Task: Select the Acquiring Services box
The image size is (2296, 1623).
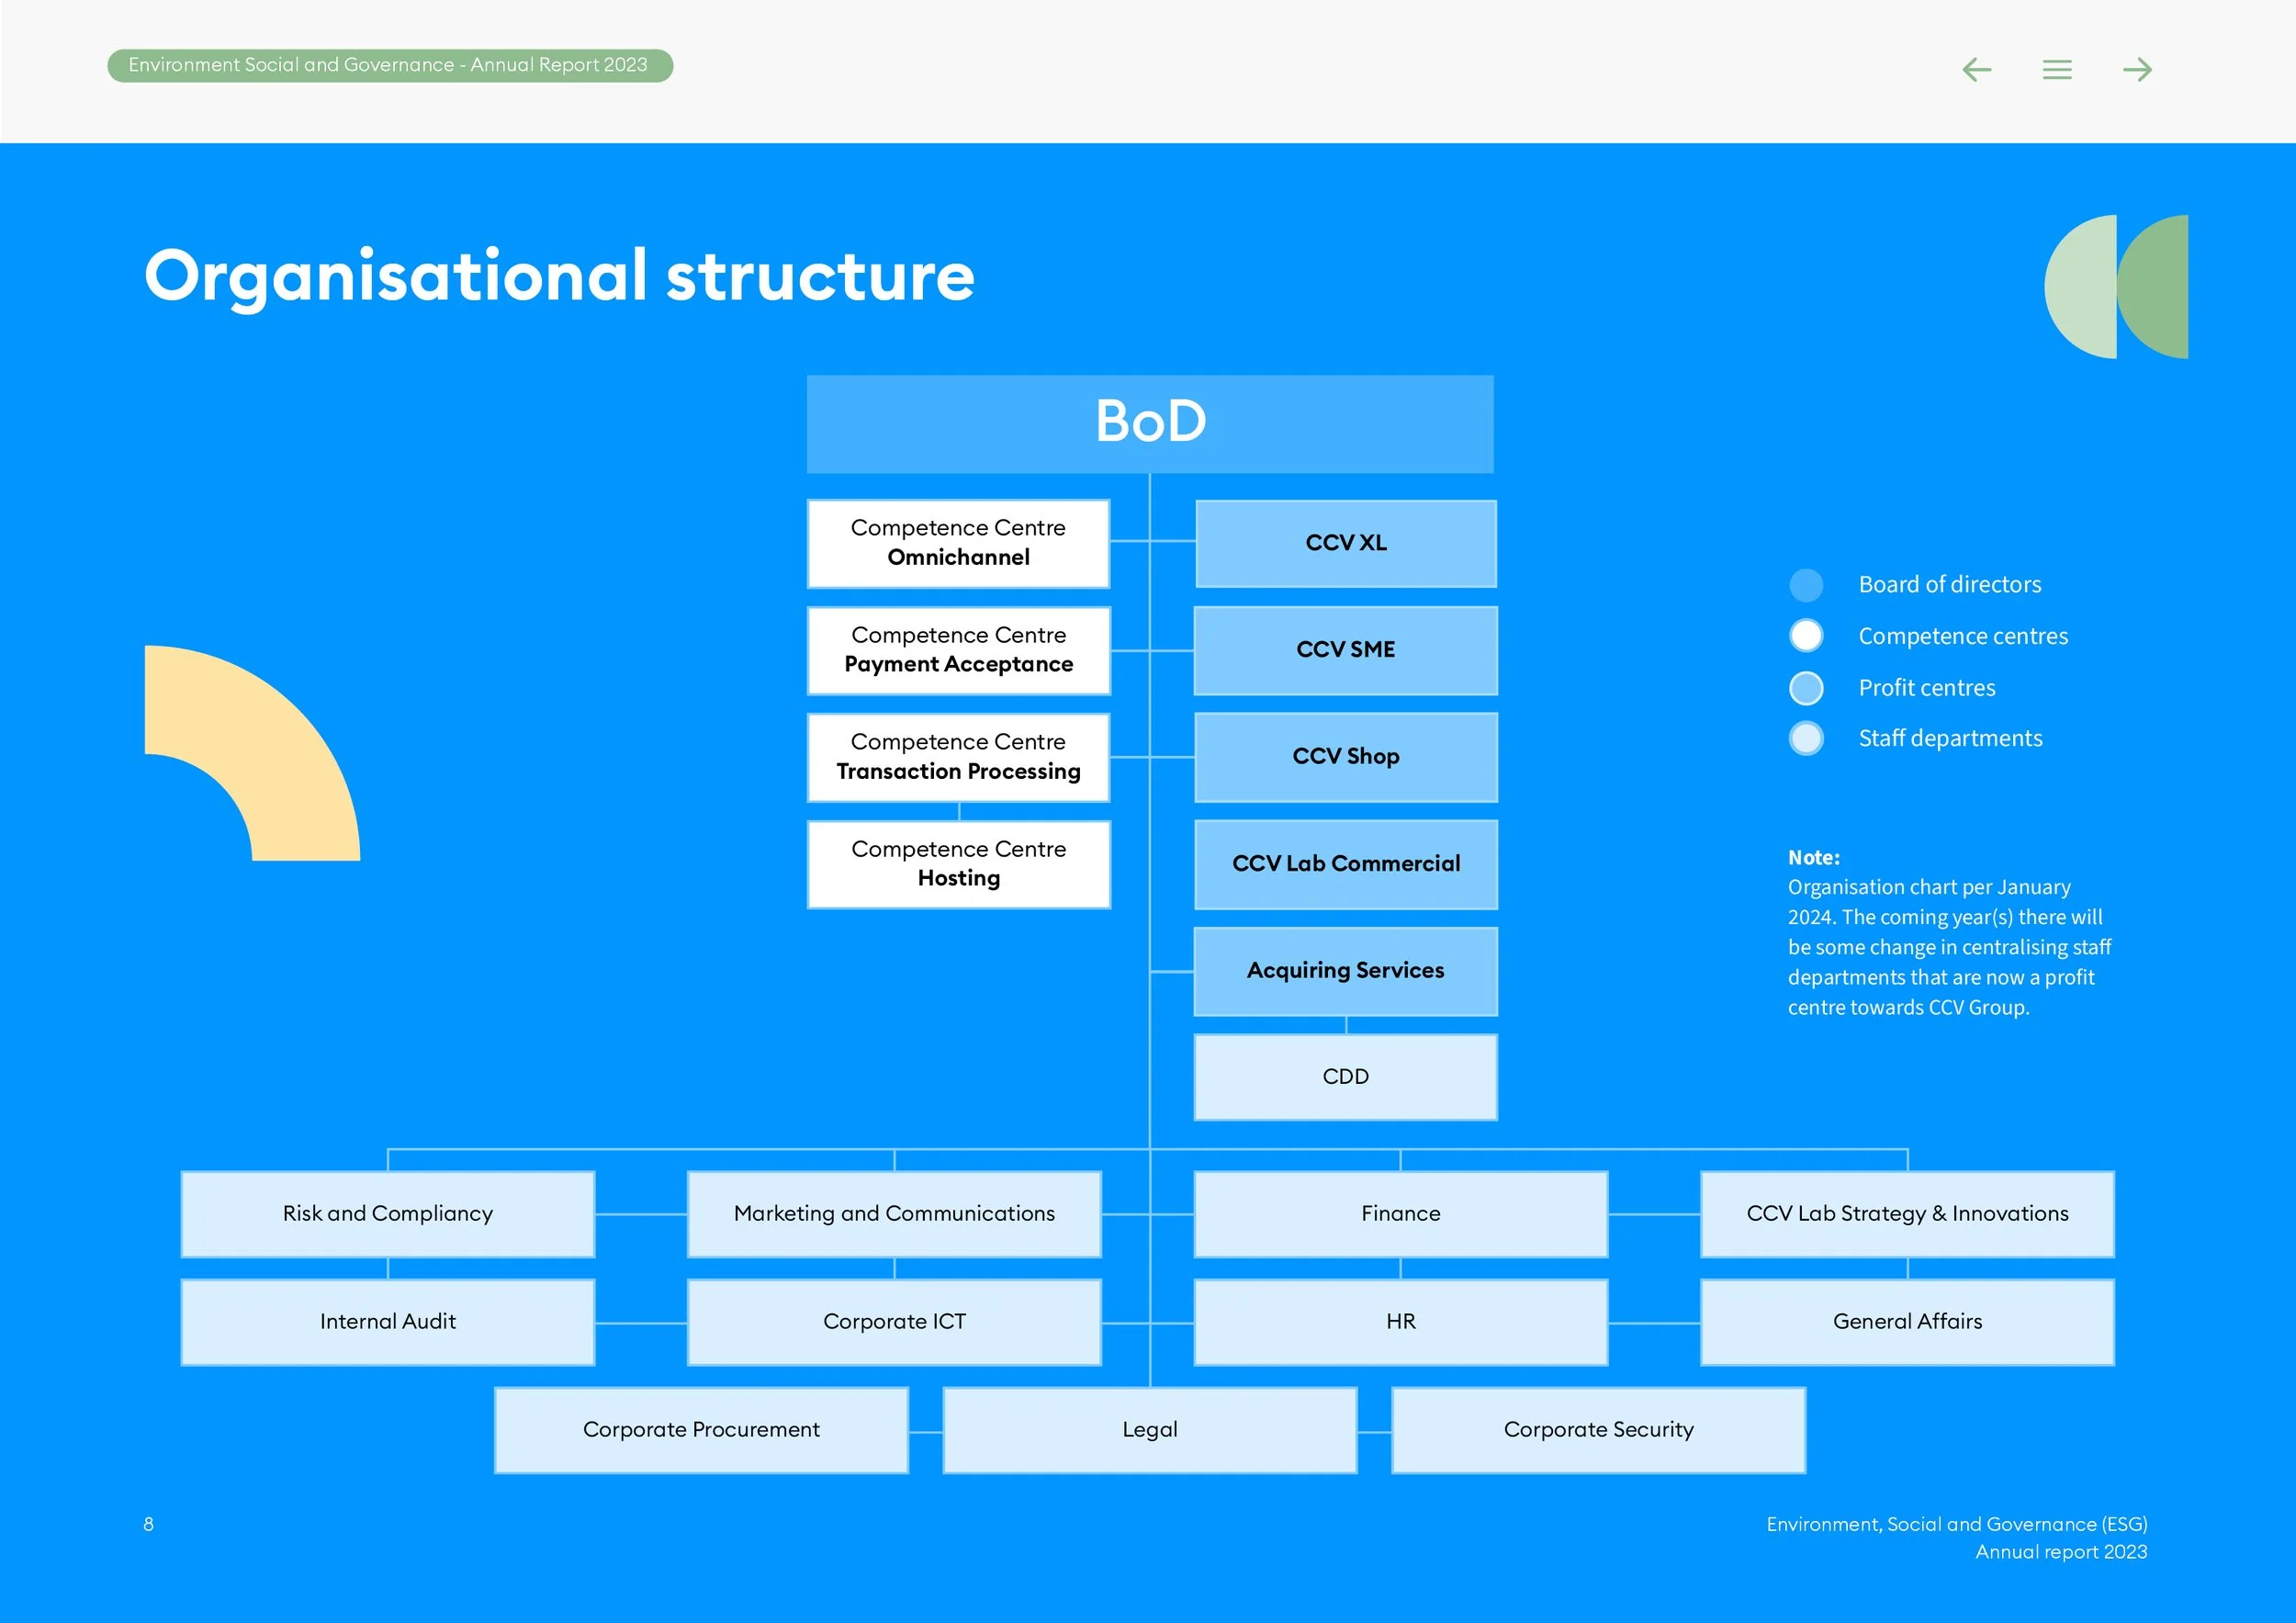Action: point(1345,971)
